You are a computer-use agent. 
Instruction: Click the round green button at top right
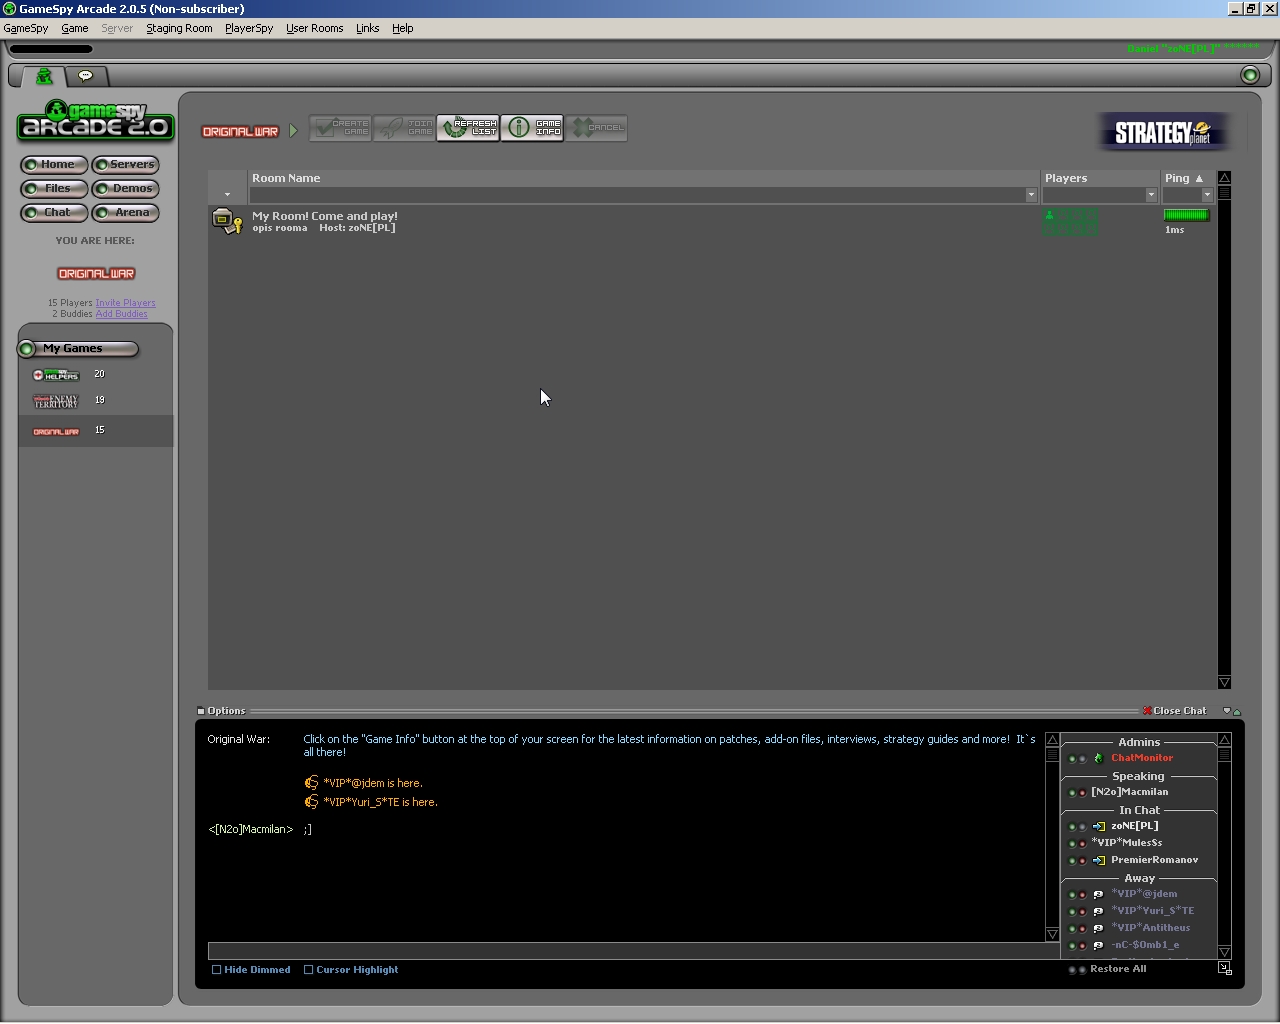[x=1249, y=75]
